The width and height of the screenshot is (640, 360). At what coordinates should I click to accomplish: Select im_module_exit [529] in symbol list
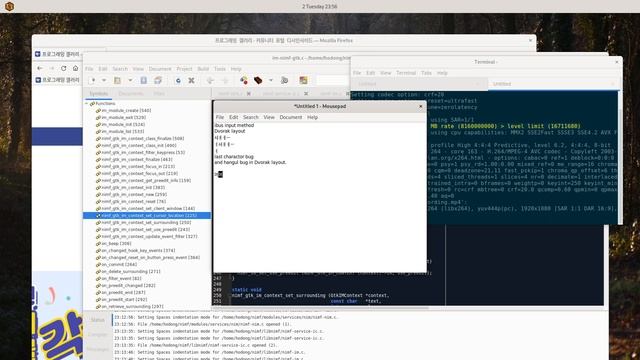click(x=124, y=118)
